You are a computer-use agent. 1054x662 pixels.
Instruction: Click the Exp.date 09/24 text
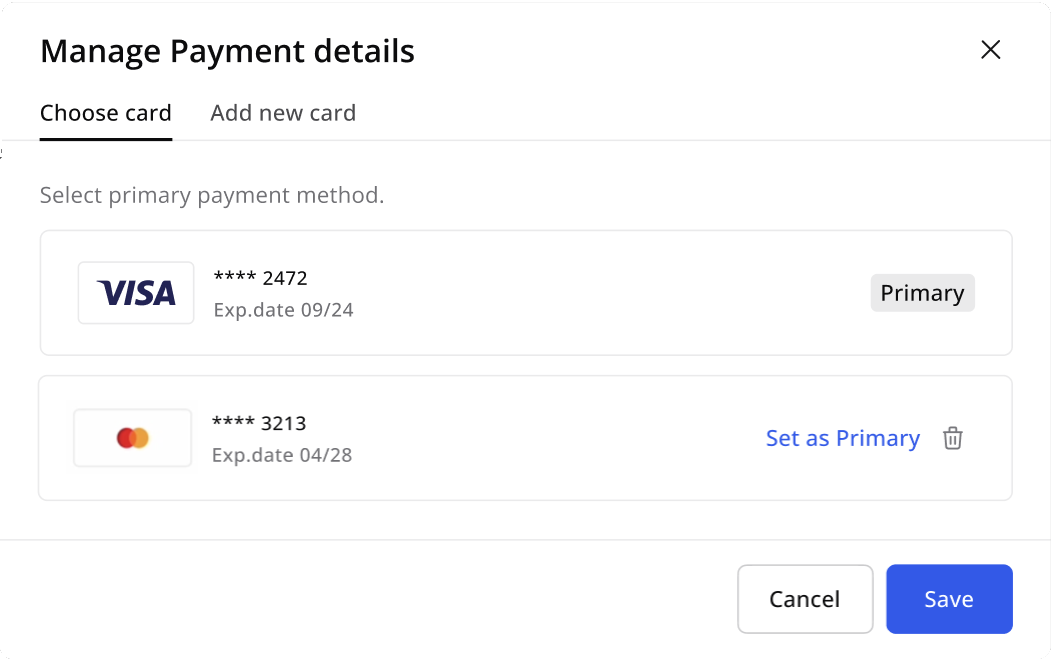click(283, 310)
